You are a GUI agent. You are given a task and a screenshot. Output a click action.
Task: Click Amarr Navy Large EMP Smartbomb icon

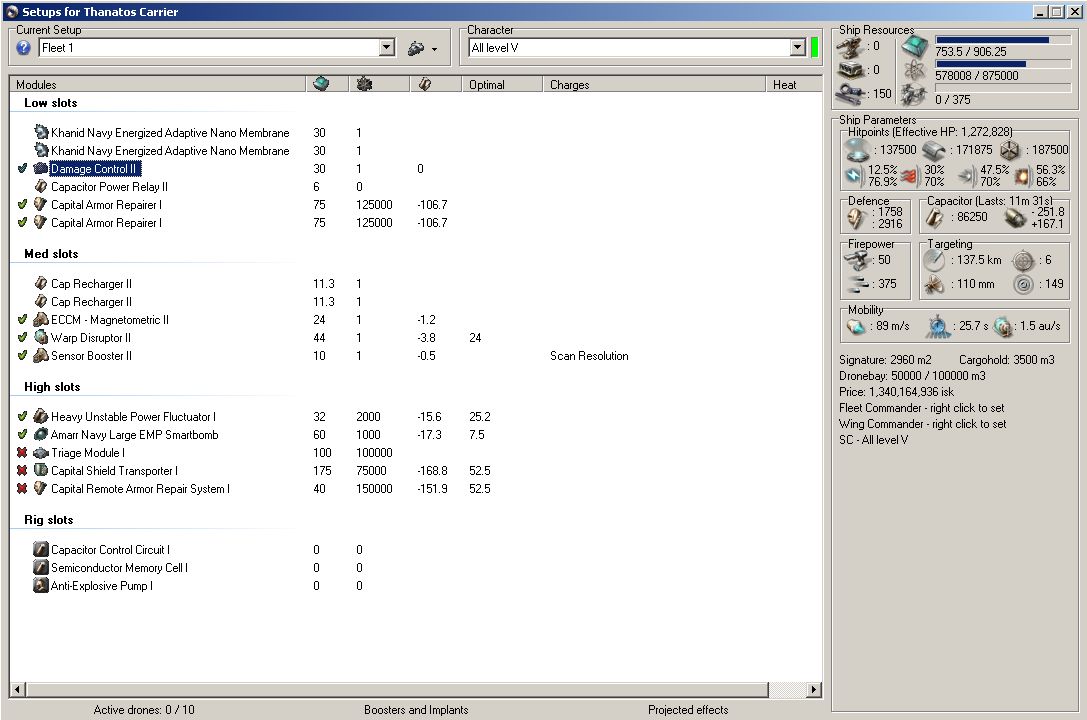click(x=41, y=434)
